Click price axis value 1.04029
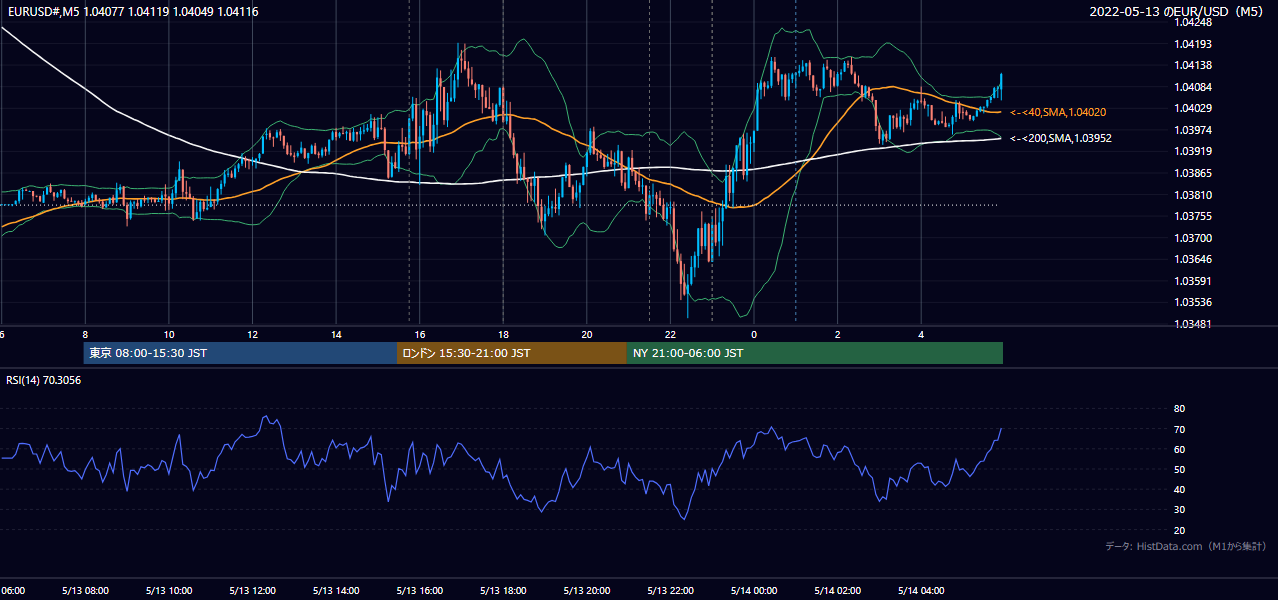Image resolution: width=1278 pixels, height=600 pixels. click(1192, 108)
